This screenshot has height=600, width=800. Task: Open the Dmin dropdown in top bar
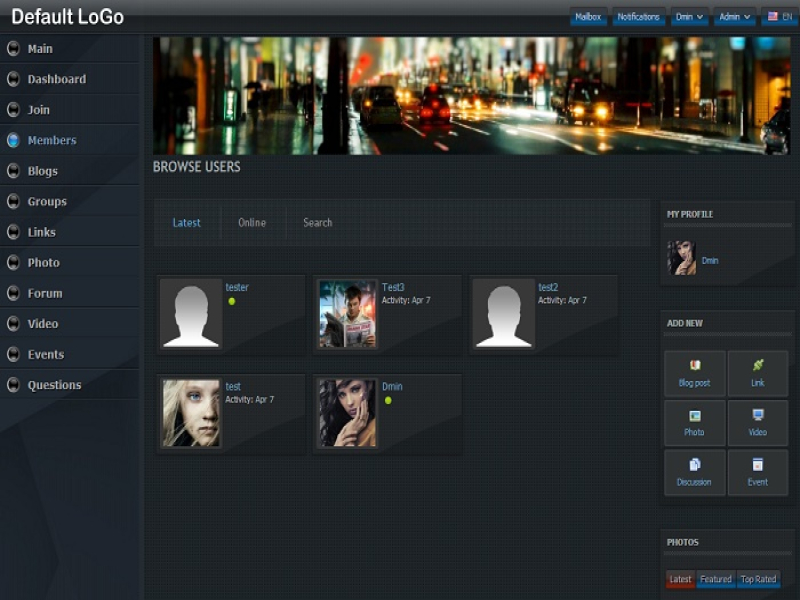pyautogui.click(x=689, y=17)
